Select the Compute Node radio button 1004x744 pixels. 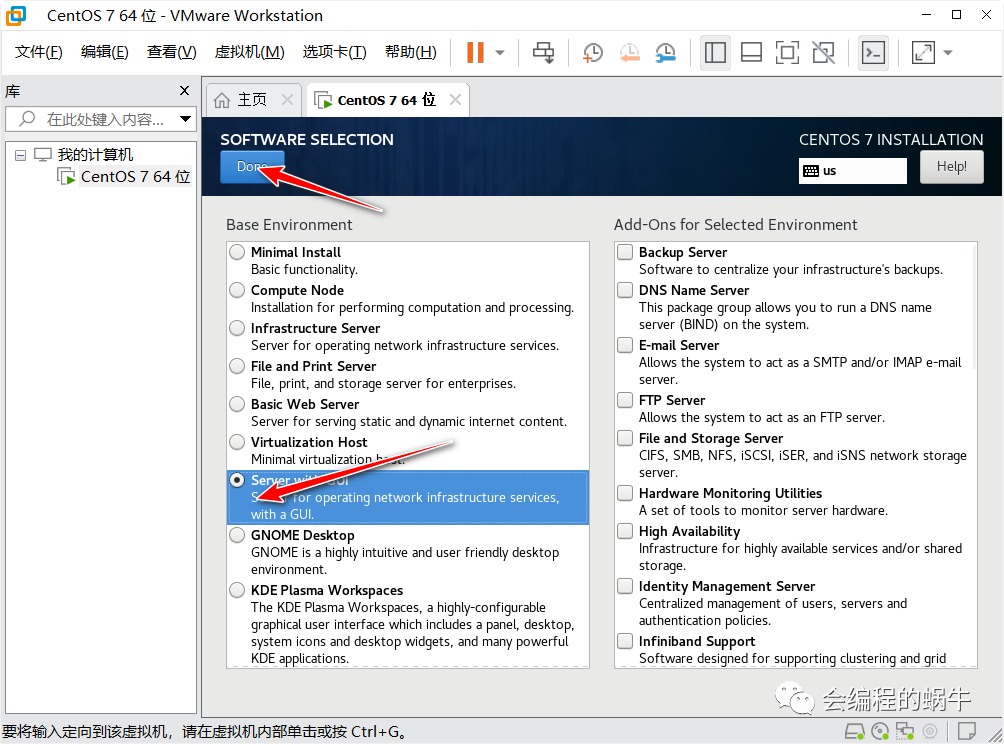coord(237,290)
